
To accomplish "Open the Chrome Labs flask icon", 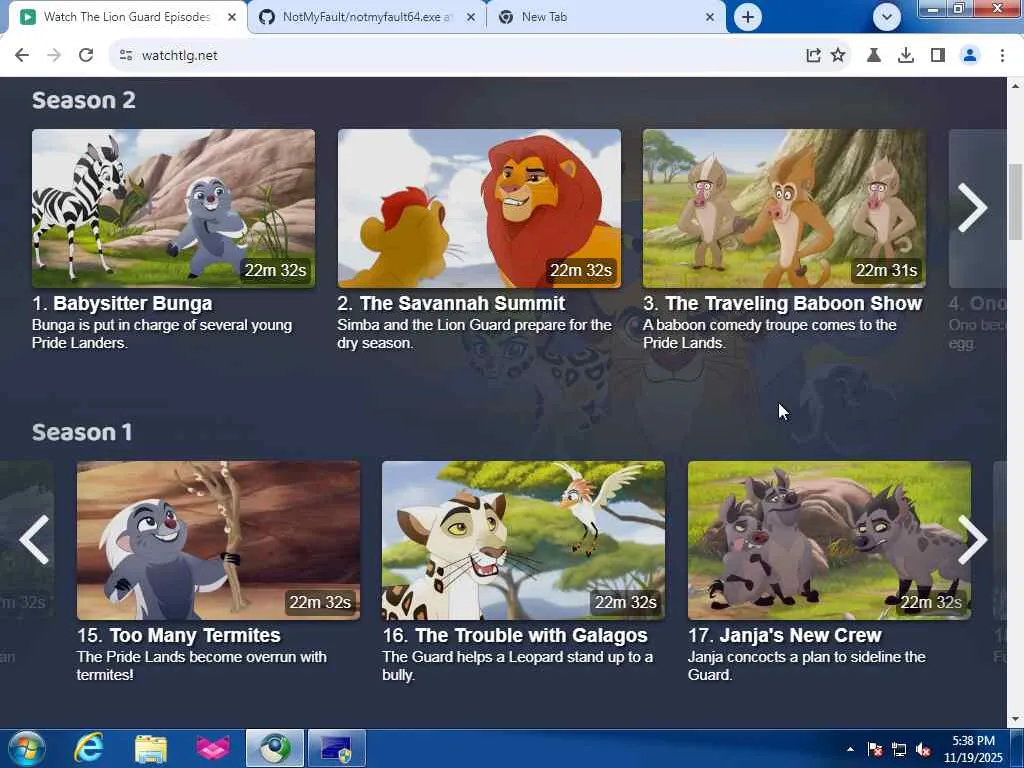I will pos(874,56).
